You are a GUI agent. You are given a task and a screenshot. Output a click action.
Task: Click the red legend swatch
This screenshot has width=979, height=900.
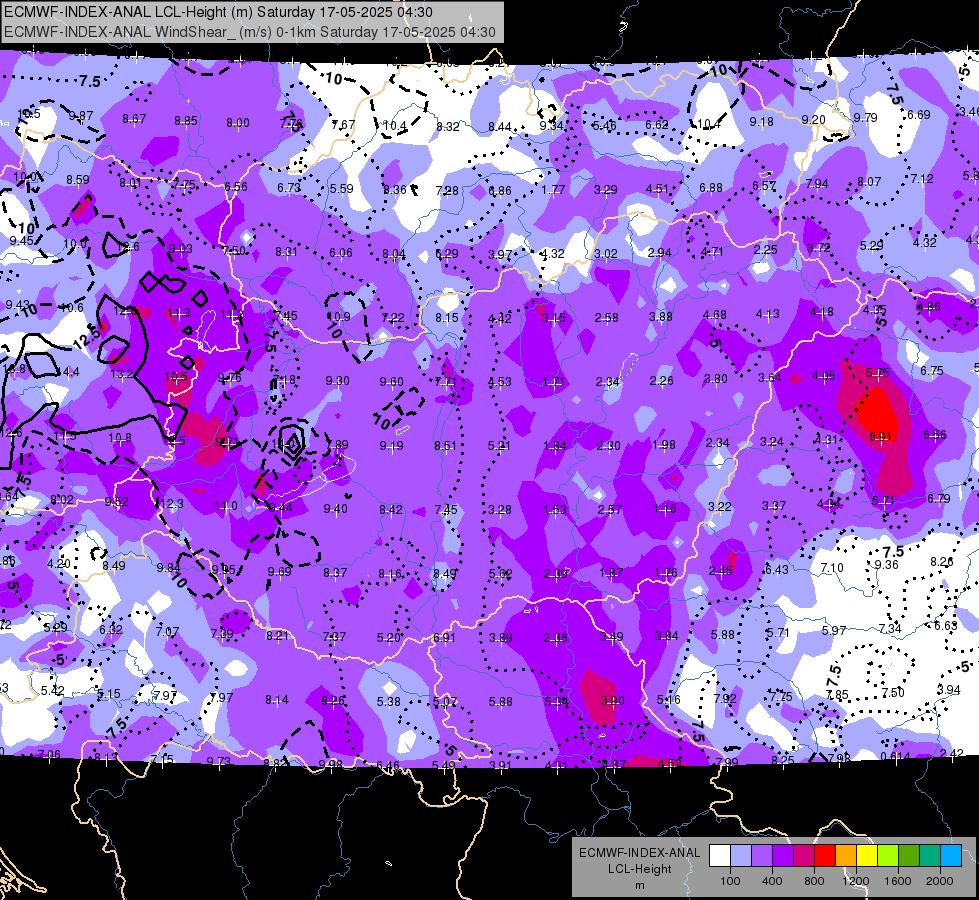[x=825, y=856]
